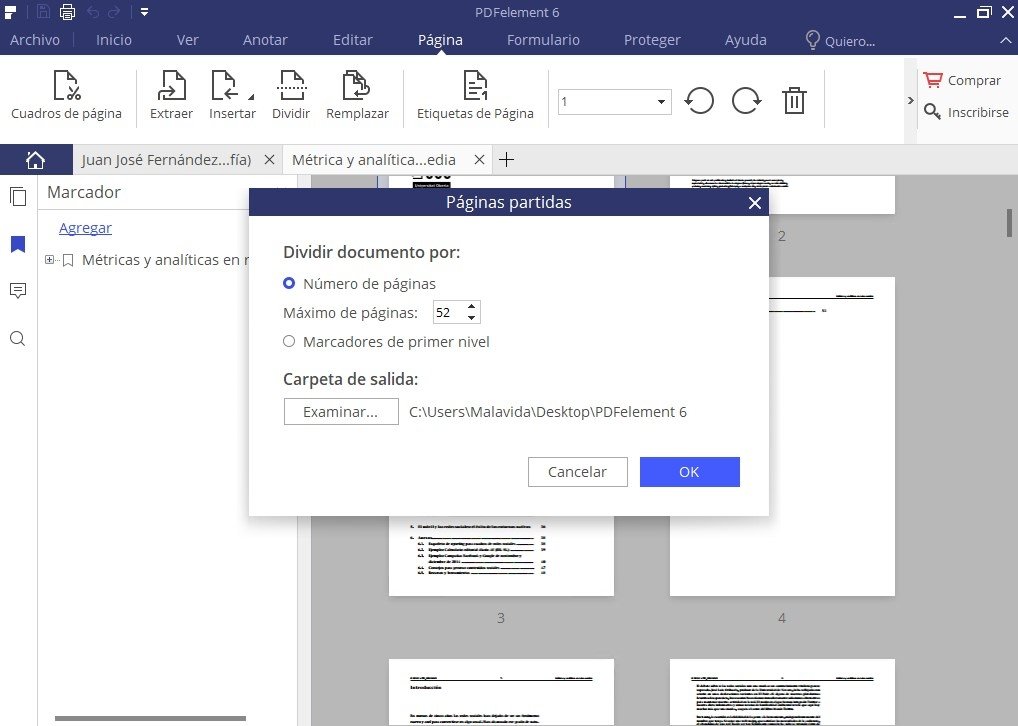1018x726 pixels.
Task: Go to the Home tab icon
Action: pos(36,160)
